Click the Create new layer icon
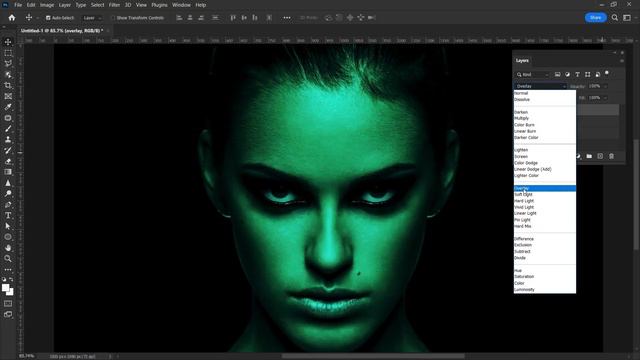 coord(600,156)
